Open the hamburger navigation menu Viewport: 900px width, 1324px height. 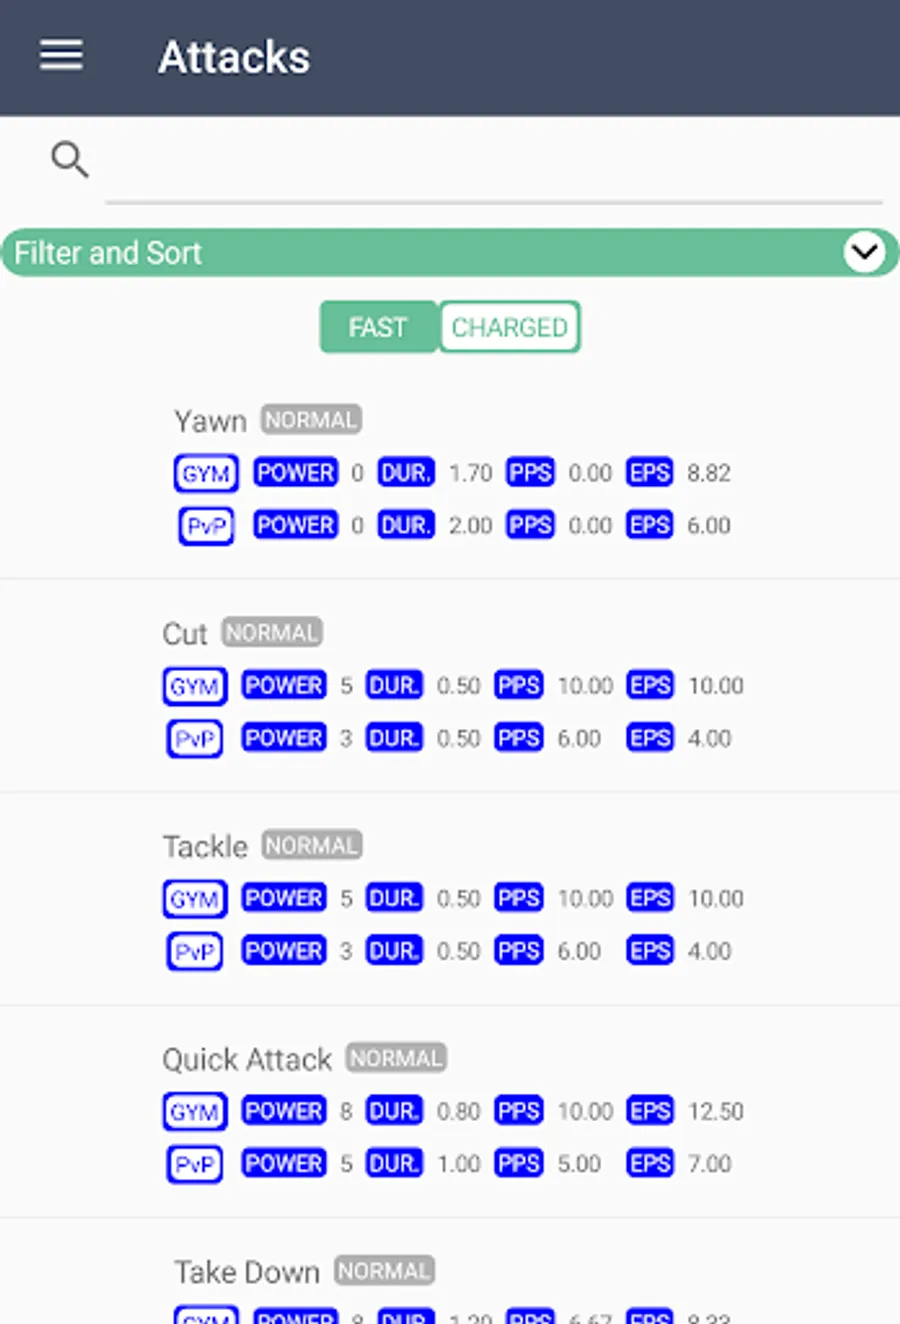click(61, 55)
